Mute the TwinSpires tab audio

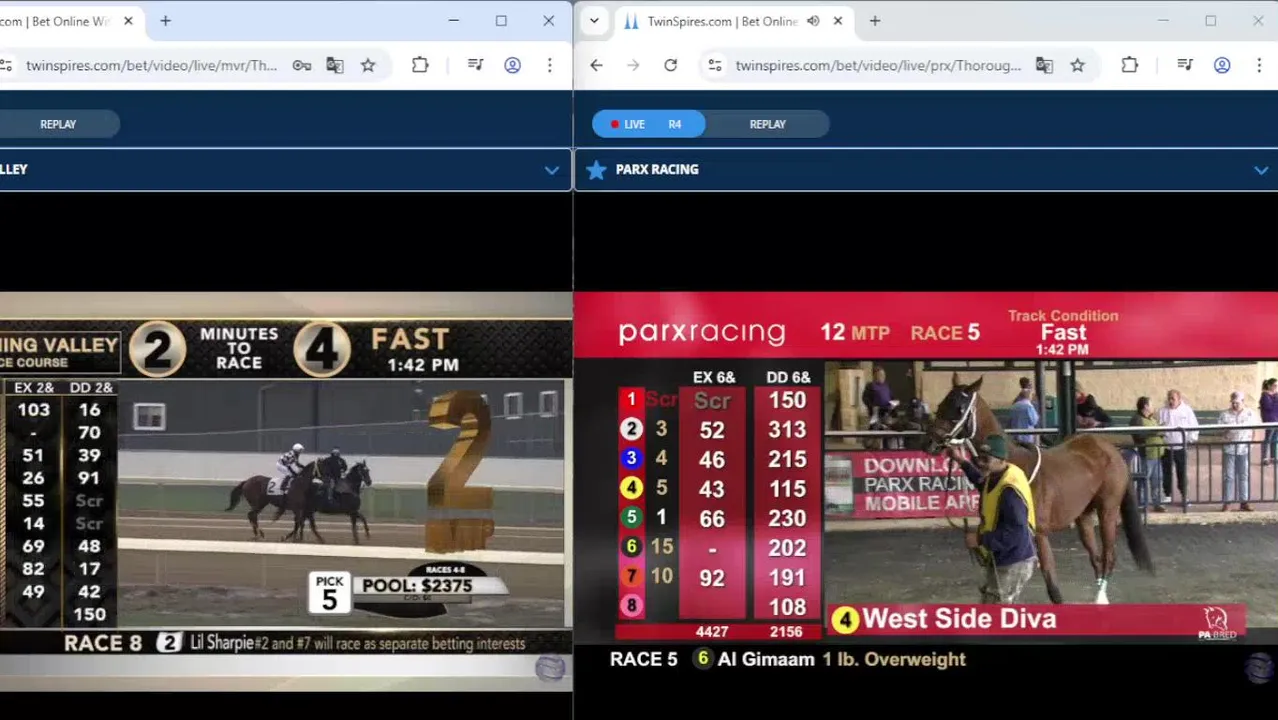[x=813, y=21]
